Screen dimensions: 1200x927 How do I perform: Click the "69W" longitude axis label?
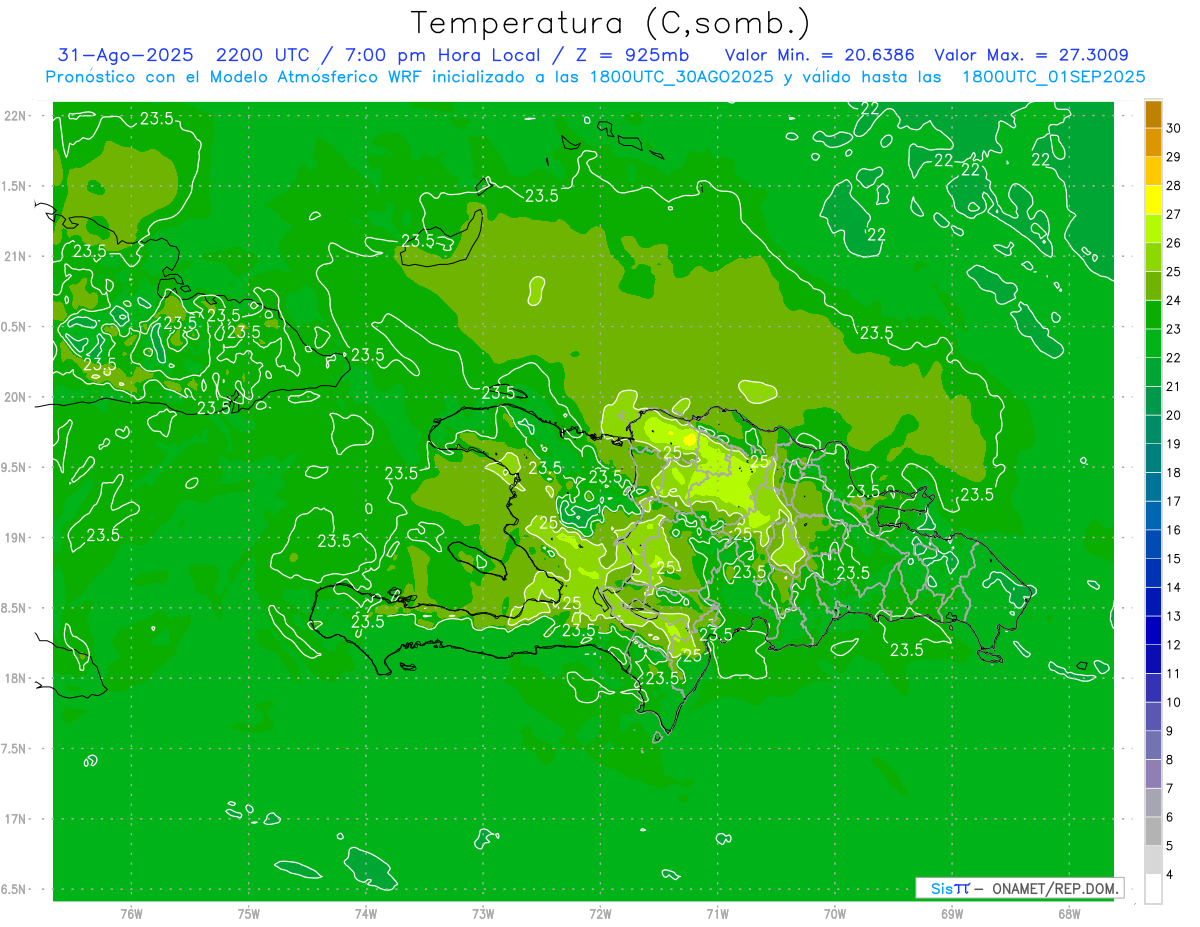[952, 913]
